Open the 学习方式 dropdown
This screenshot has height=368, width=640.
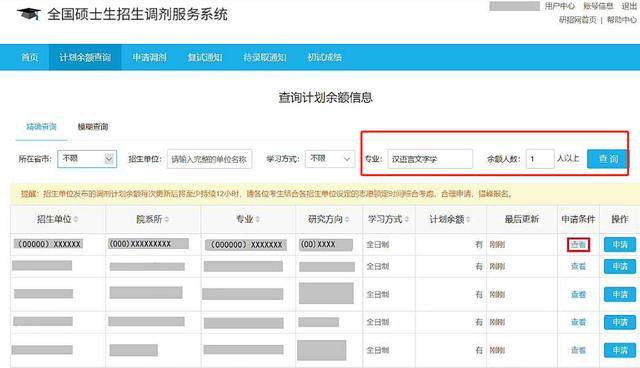[330, 159]
